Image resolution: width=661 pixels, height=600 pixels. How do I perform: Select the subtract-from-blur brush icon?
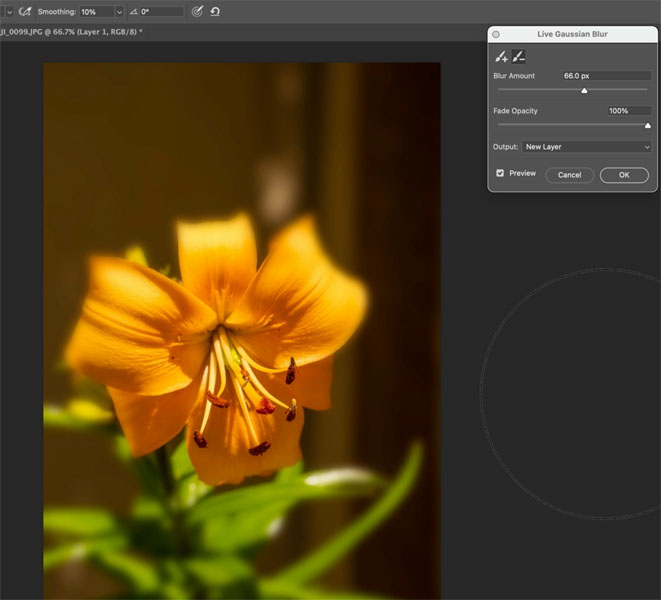(519, 57)
